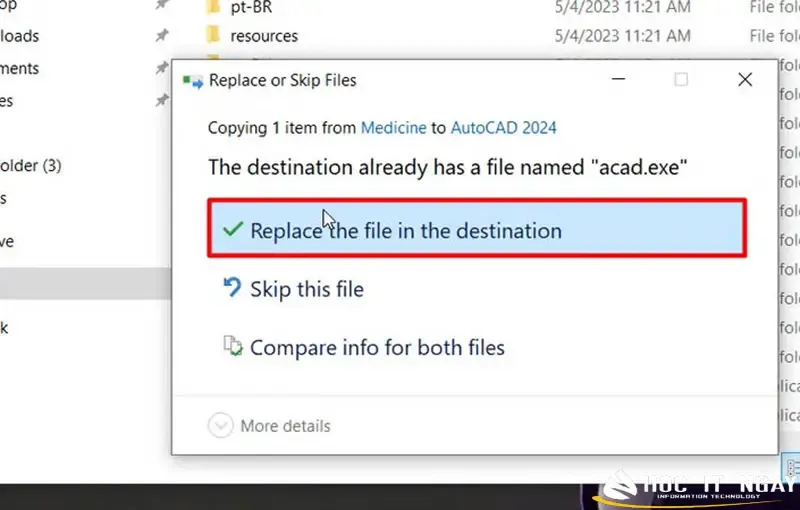This screenshot has width=800, height=510.
Task: Click the compare files document icon
Action: tap(232, 347)
